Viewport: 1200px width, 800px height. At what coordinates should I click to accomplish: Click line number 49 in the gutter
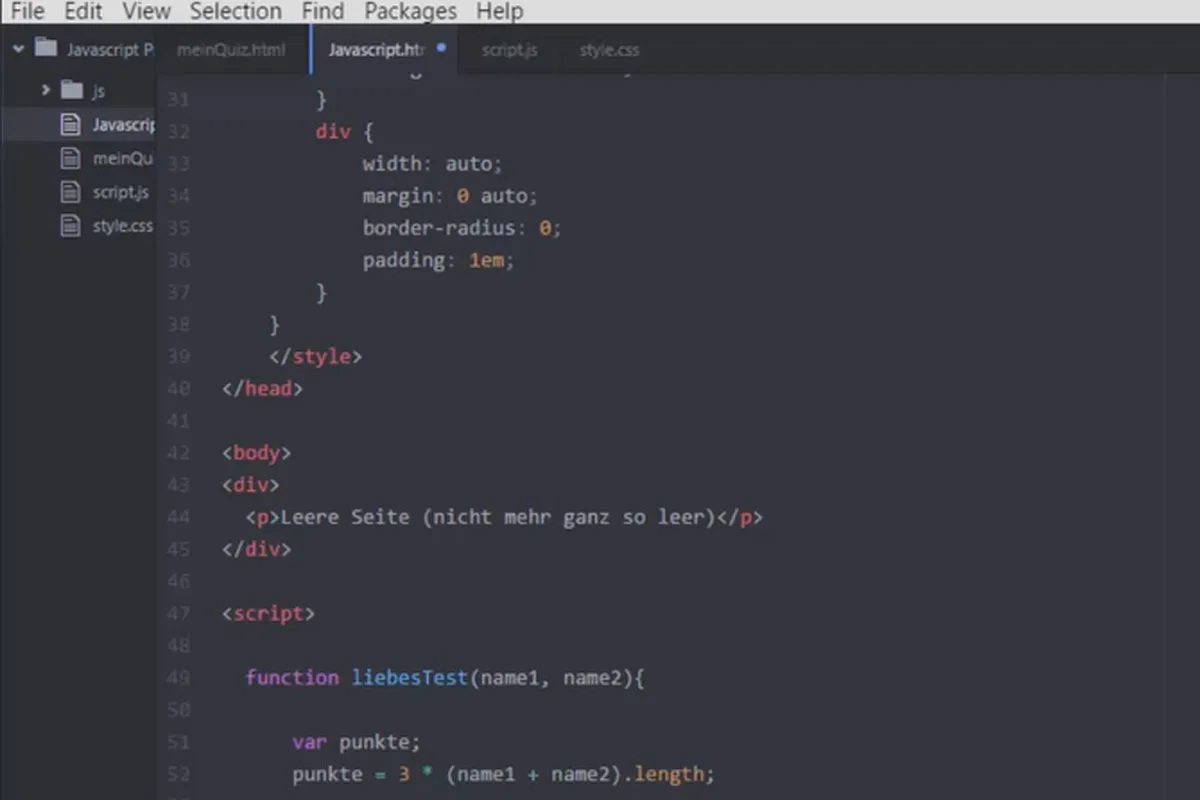[178, 678]
